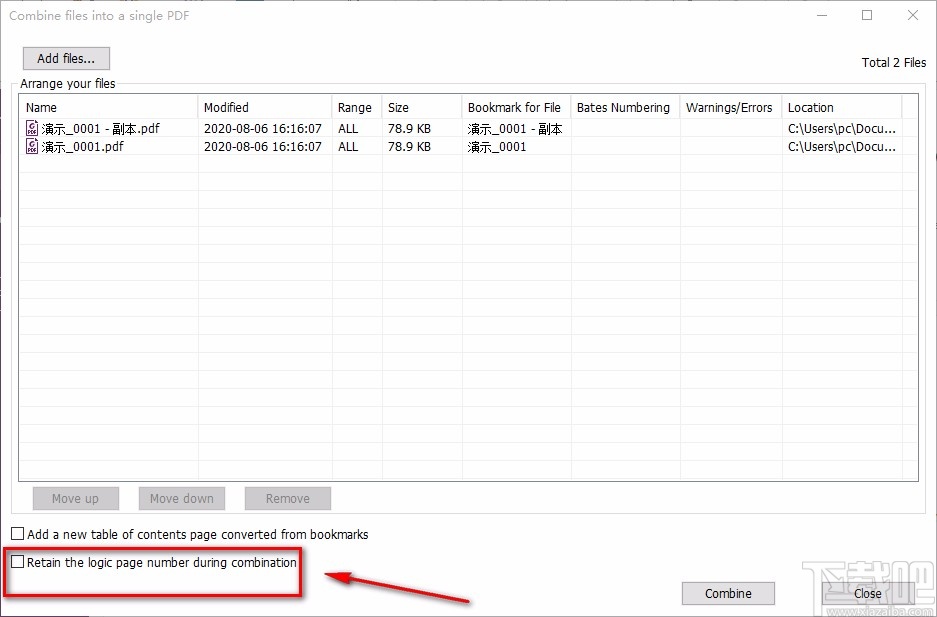The image size is (937, 617).
Task: Enable adding a table of contents from bookmarks
Action: (16, 534)
